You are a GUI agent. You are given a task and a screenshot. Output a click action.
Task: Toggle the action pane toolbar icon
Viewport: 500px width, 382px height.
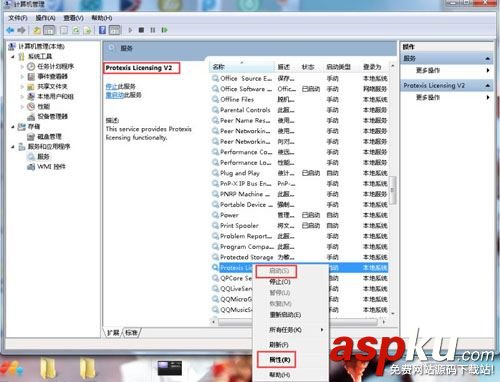pyautogui.click(x=115, y=30)
